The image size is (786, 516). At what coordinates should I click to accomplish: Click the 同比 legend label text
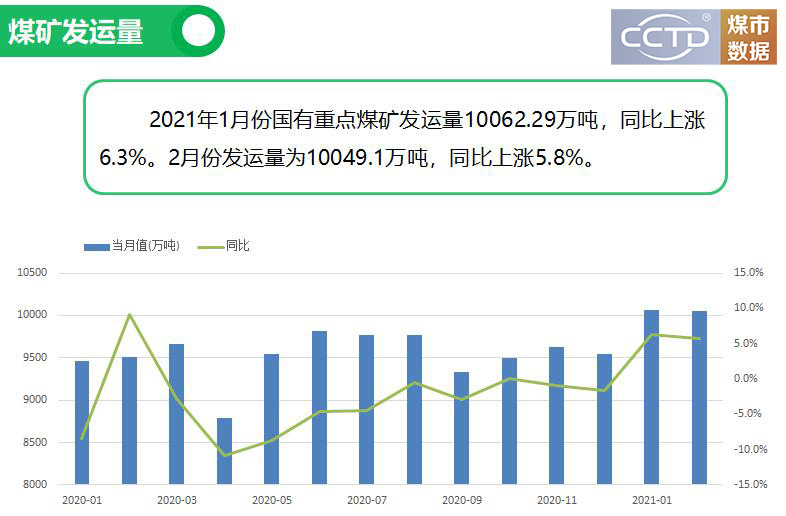[237, 246]
